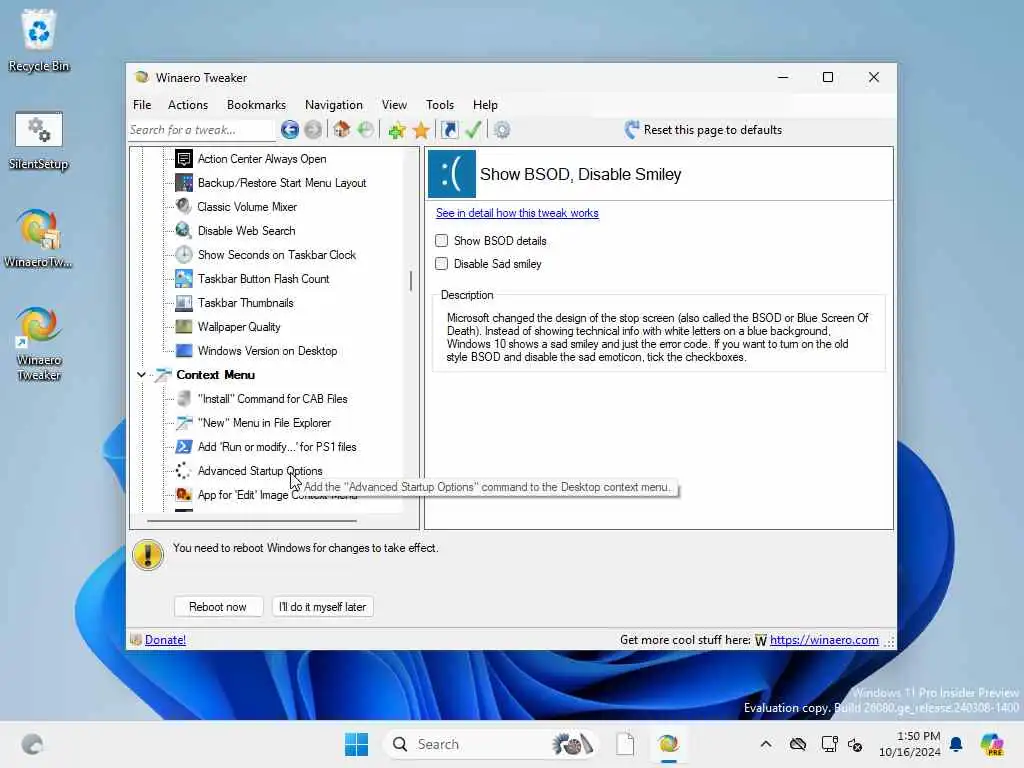Screen dimensions: 1024x768
Task: Click the Donate! link
Action: point(165,640)
